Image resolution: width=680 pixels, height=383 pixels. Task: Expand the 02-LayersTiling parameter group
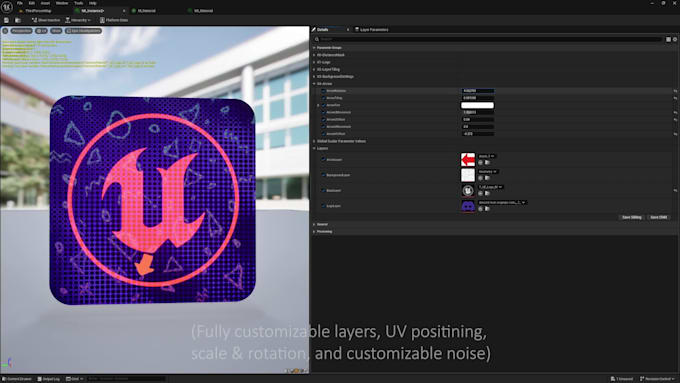(314, 69)
